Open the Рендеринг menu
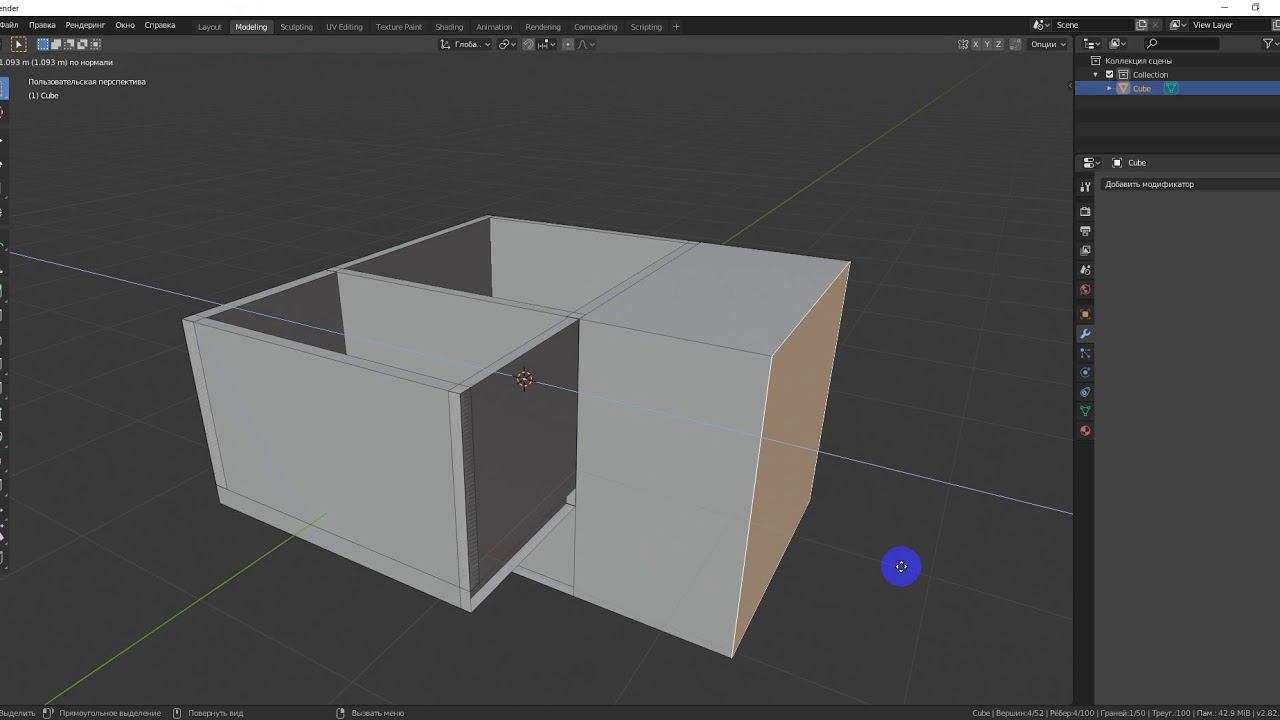This screenshot has height=720, width=1280. point(85,25)
